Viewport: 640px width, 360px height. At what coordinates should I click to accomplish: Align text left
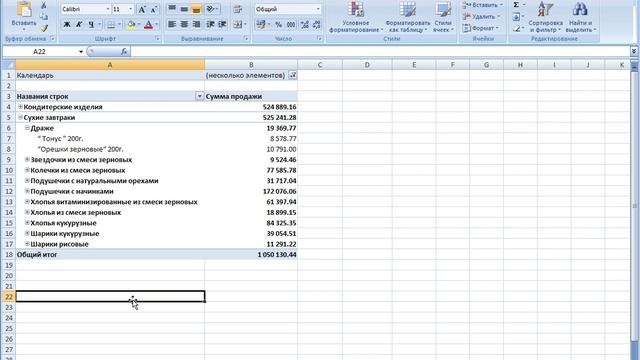[x=172, y=24]
